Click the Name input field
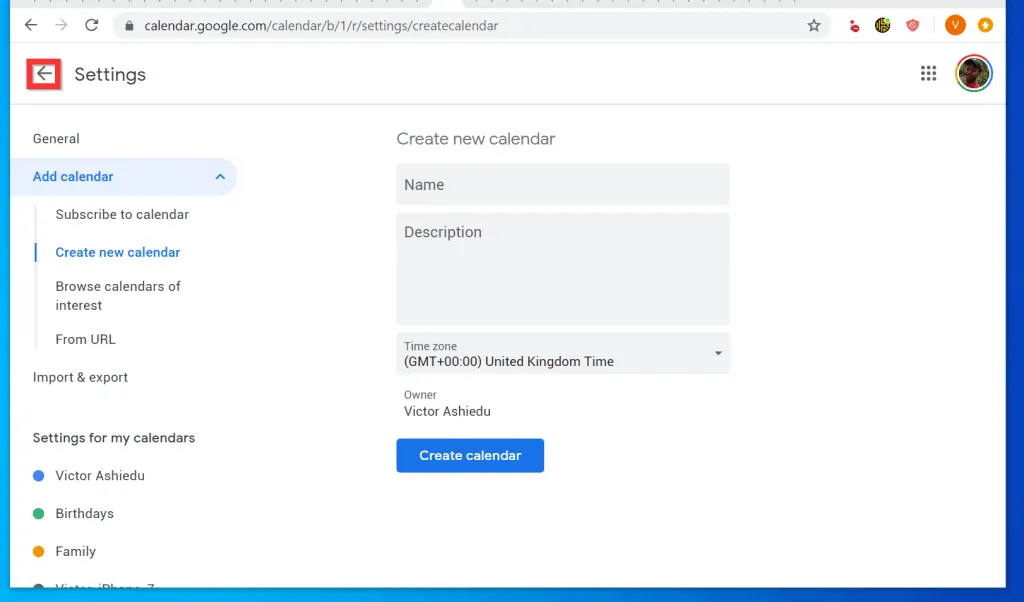This screenshot has height=602, width=1024. (562, 184)
